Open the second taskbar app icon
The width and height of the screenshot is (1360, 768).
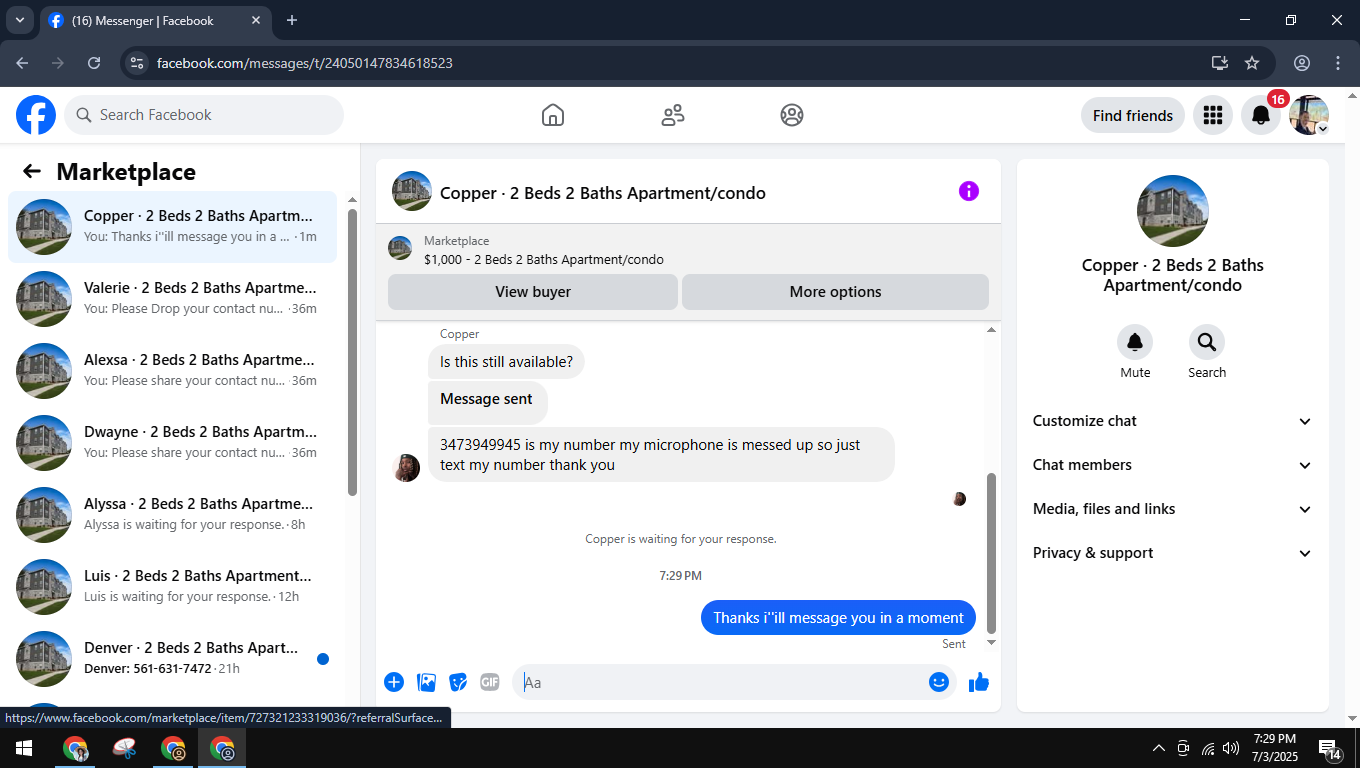pos(125,748)
